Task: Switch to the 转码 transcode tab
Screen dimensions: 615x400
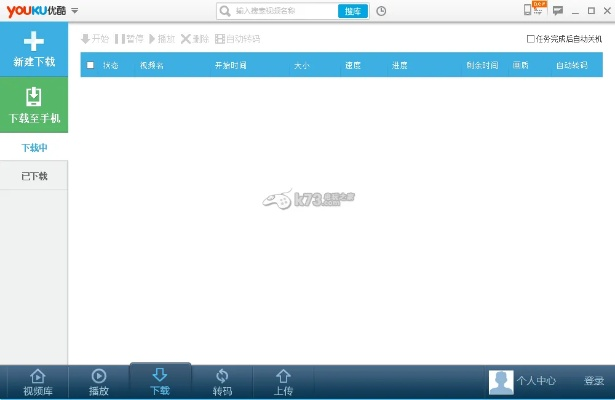Action: click(222, 381)
